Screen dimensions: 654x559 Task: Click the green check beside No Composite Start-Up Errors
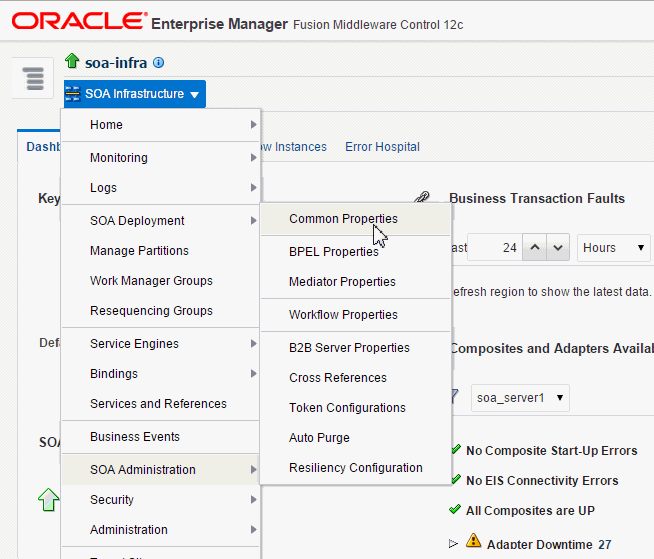point(457,451)
